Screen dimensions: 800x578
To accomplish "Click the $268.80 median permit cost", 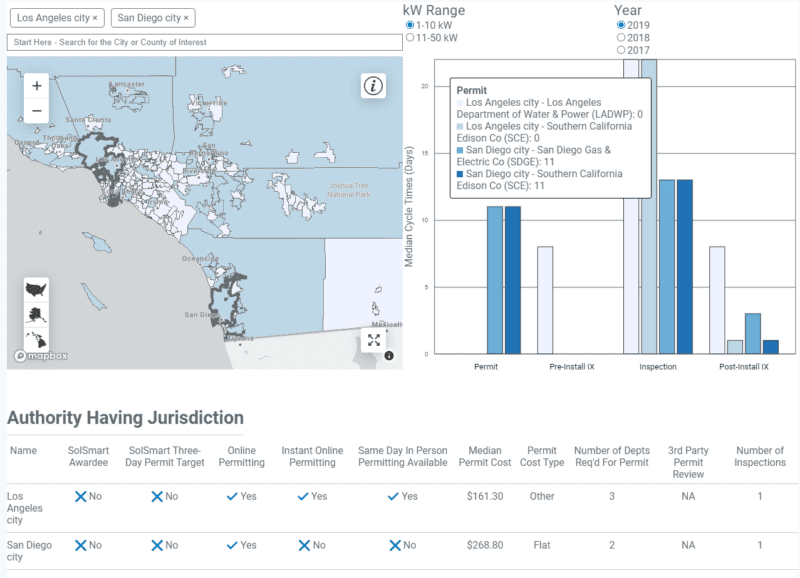I will pyautogui.click(x=485, y=545).
